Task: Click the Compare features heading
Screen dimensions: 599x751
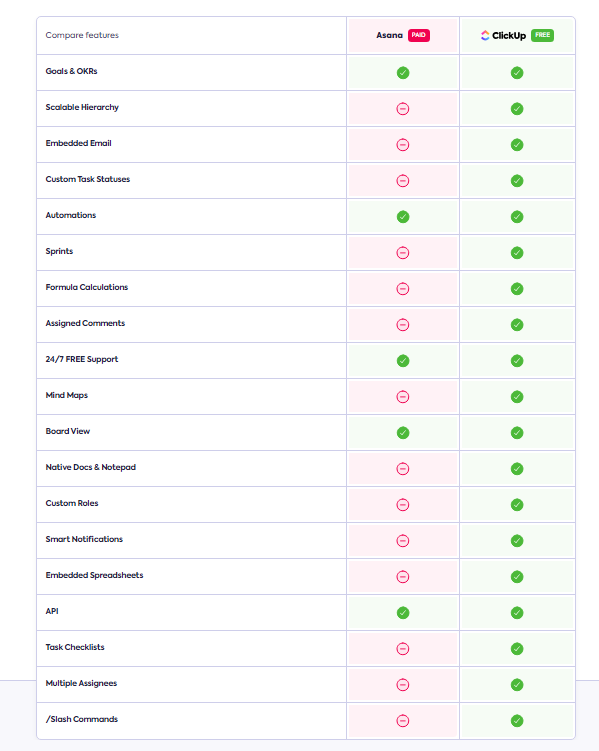Action: coord(82,35)
